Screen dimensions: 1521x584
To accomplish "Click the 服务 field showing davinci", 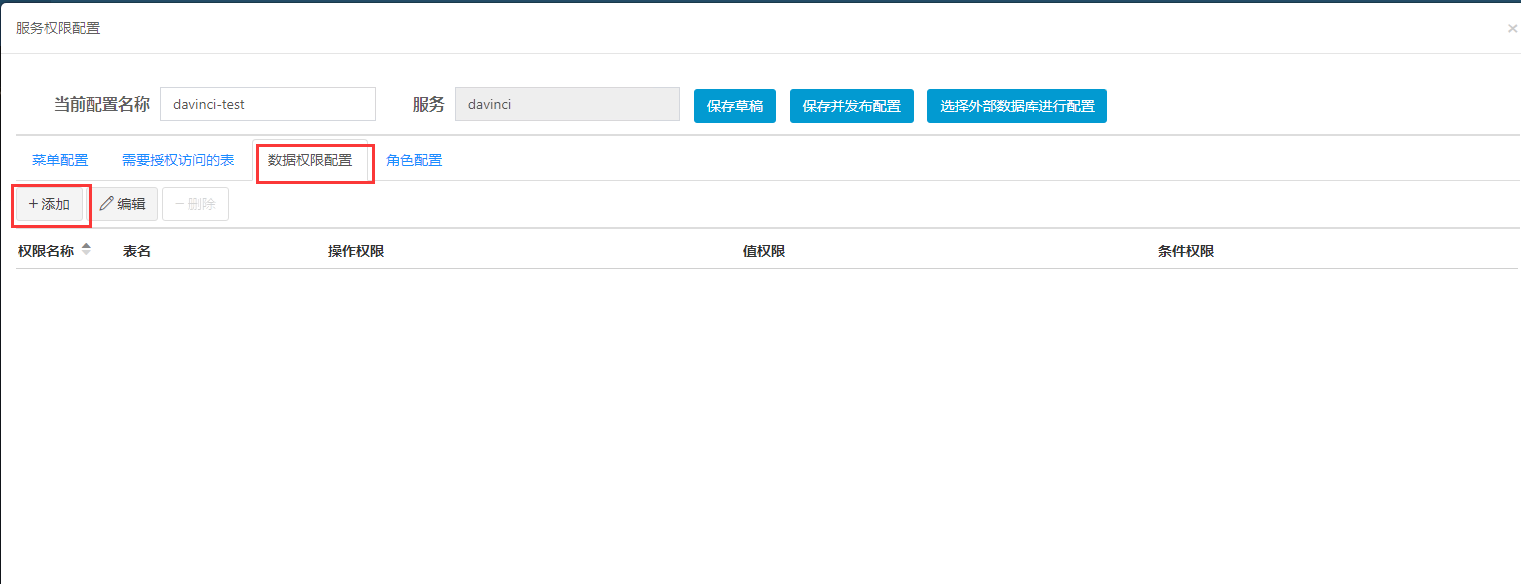I will (x=567, y=104).
